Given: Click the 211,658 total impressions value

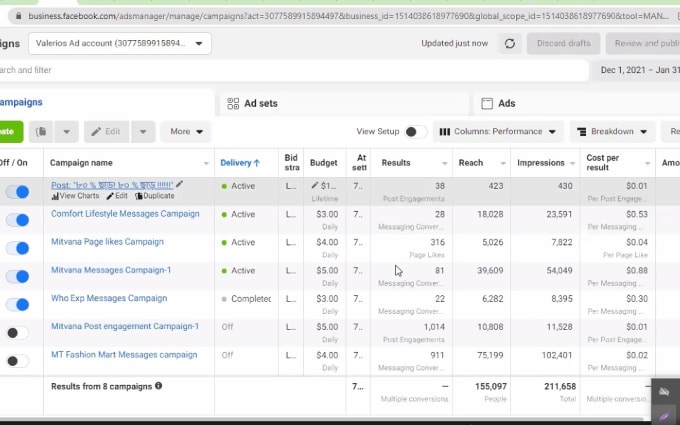Looking at the screenshot, I should [559, 386].
